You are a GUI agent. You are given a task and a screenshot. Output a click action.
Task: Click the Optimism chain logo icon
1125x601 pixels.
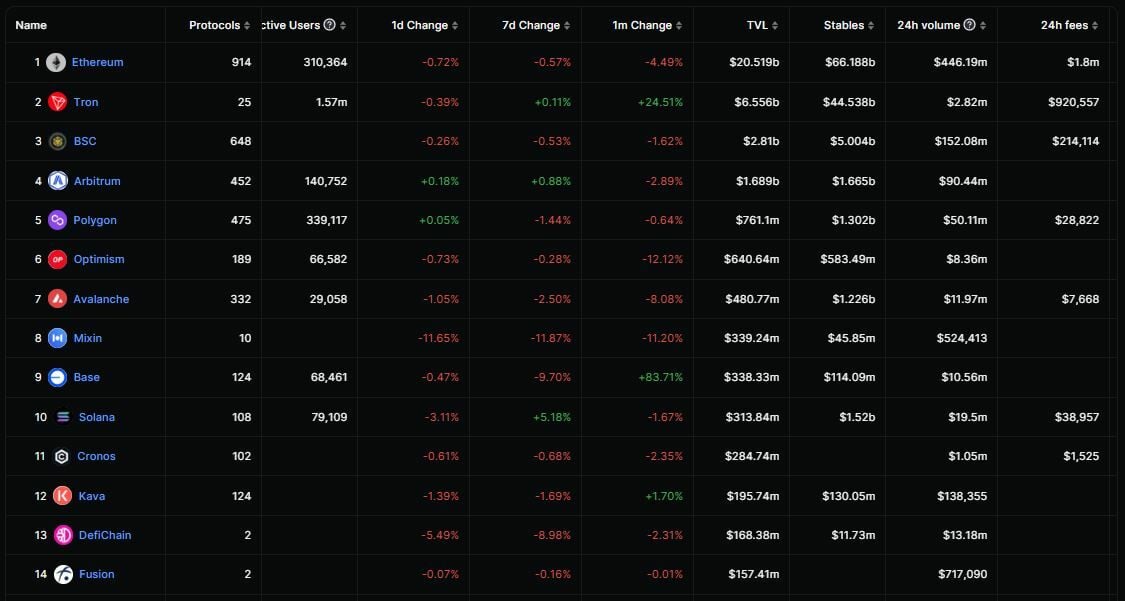click(x=58, y=259)
